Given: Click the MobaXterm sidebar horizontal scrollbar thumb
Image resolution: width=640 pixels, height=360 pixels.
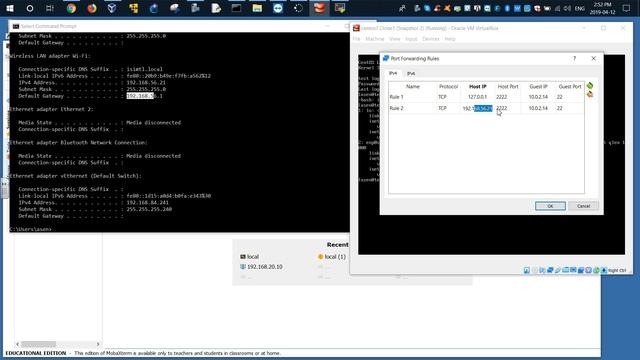Looking at the screenshot, I should pos(38,344).
